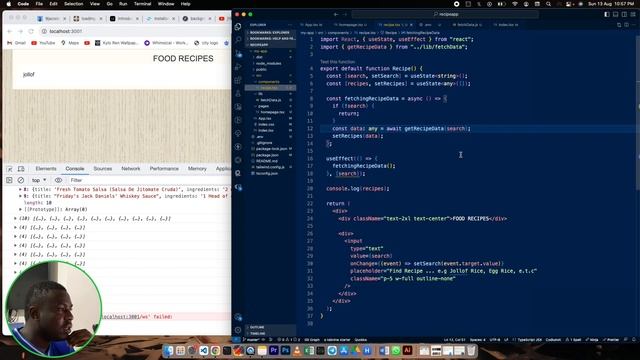Expand the Friday's Jack Daniels object in console

(x=20, y=196)
